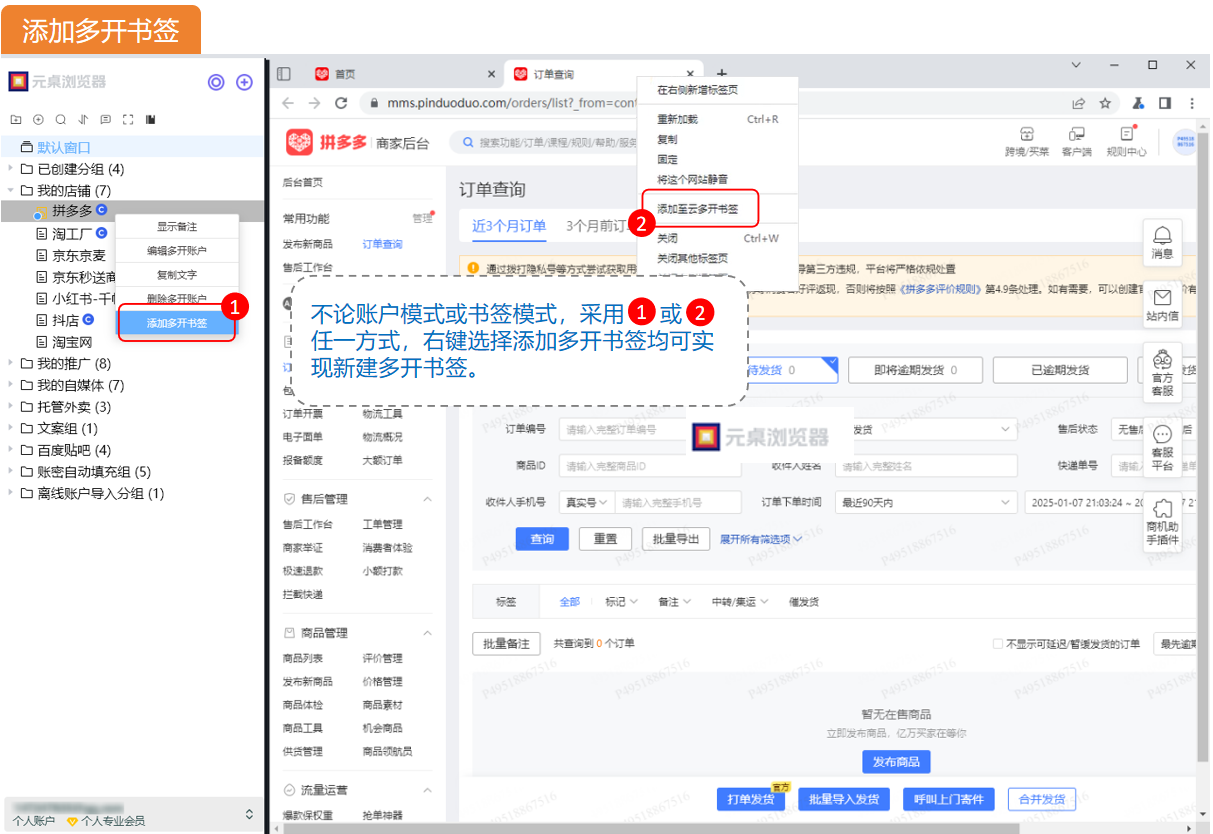Click the 打单发货 button
The height and width of the screenshot is (834, 1213).
pyautogui.click(x=751, y=799)
